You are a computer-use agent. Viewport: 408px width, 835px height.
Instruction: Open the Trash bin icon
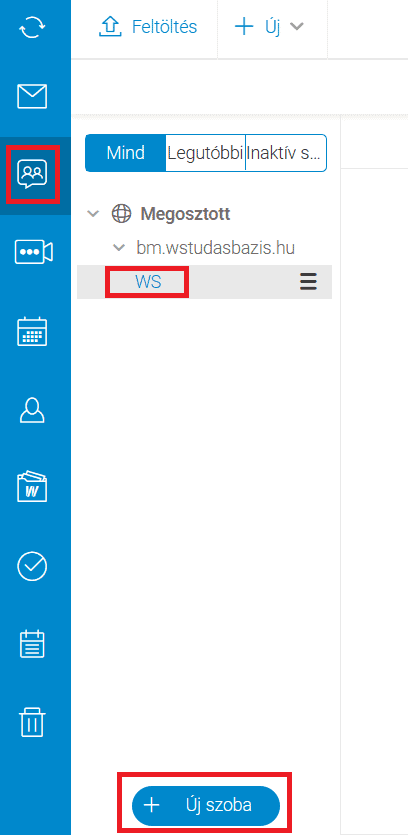[x=32, y=722]
